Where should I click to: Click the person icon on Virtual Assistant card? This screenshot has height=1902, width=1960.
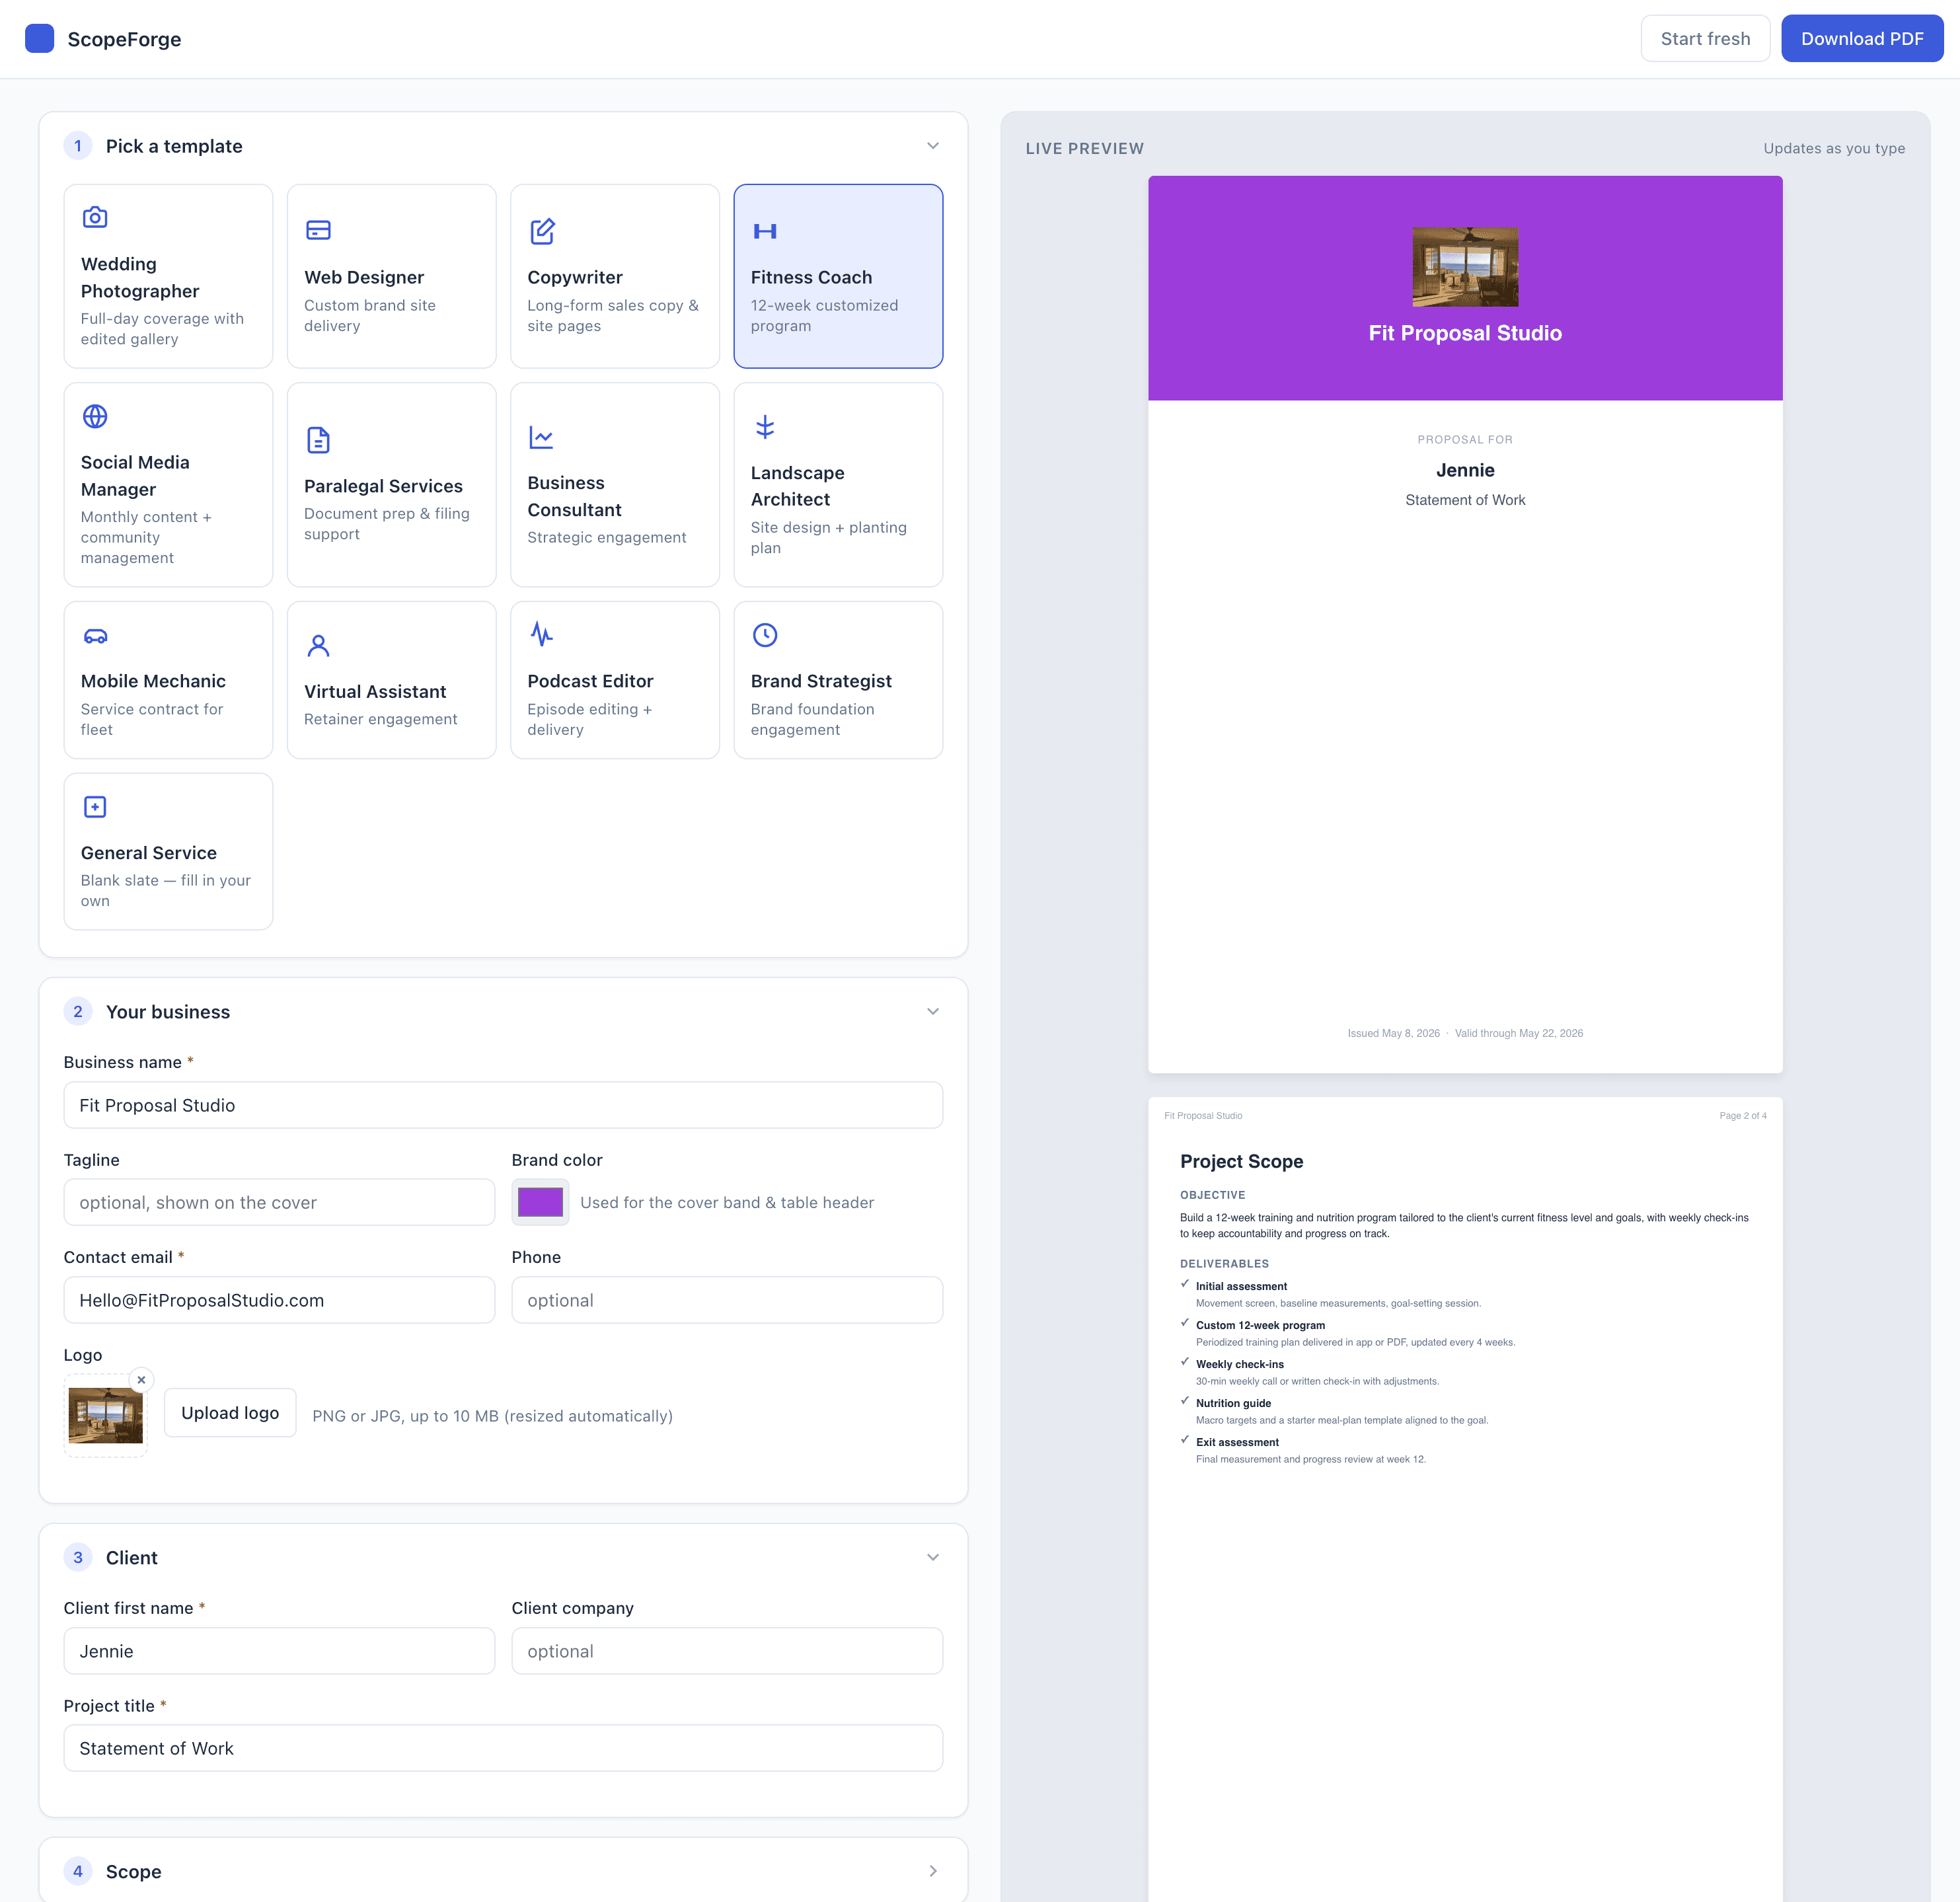318,645
